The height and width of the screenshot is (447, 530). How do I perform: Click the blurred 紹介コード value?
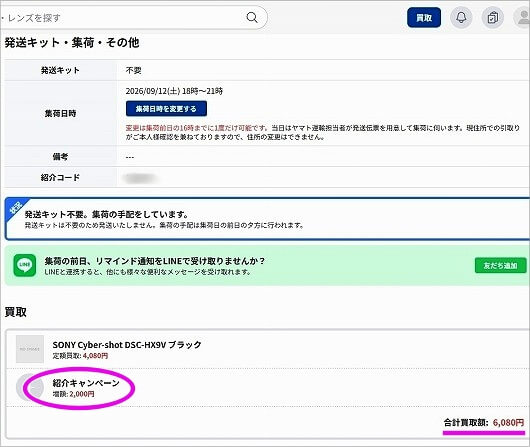140,178
